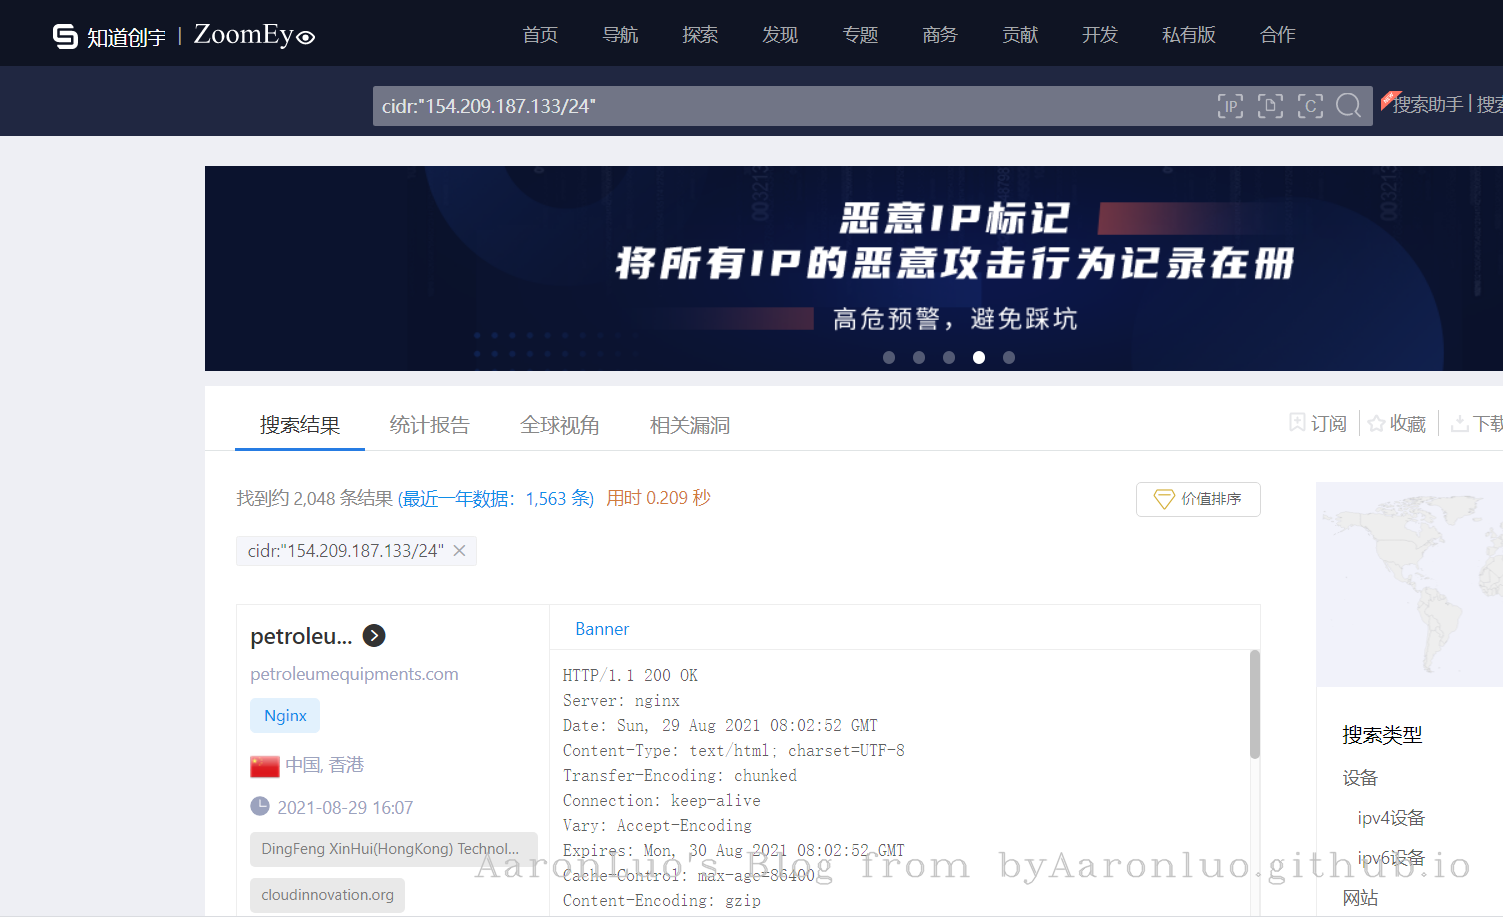1503x920 pixels.
Task: Remove the cidr filter tag
Action: tap(460, 551)
